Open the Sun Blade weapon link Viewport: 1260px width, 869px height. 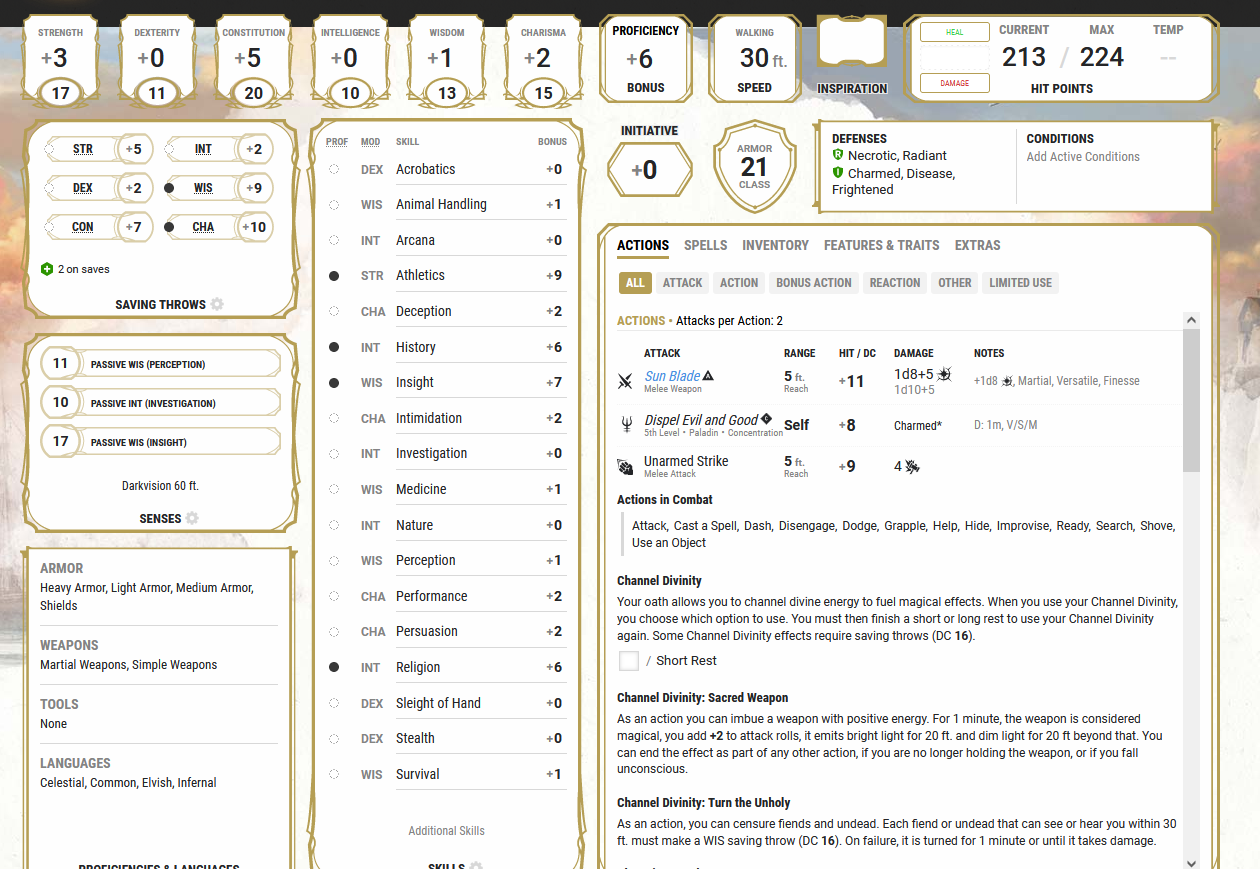672,376
